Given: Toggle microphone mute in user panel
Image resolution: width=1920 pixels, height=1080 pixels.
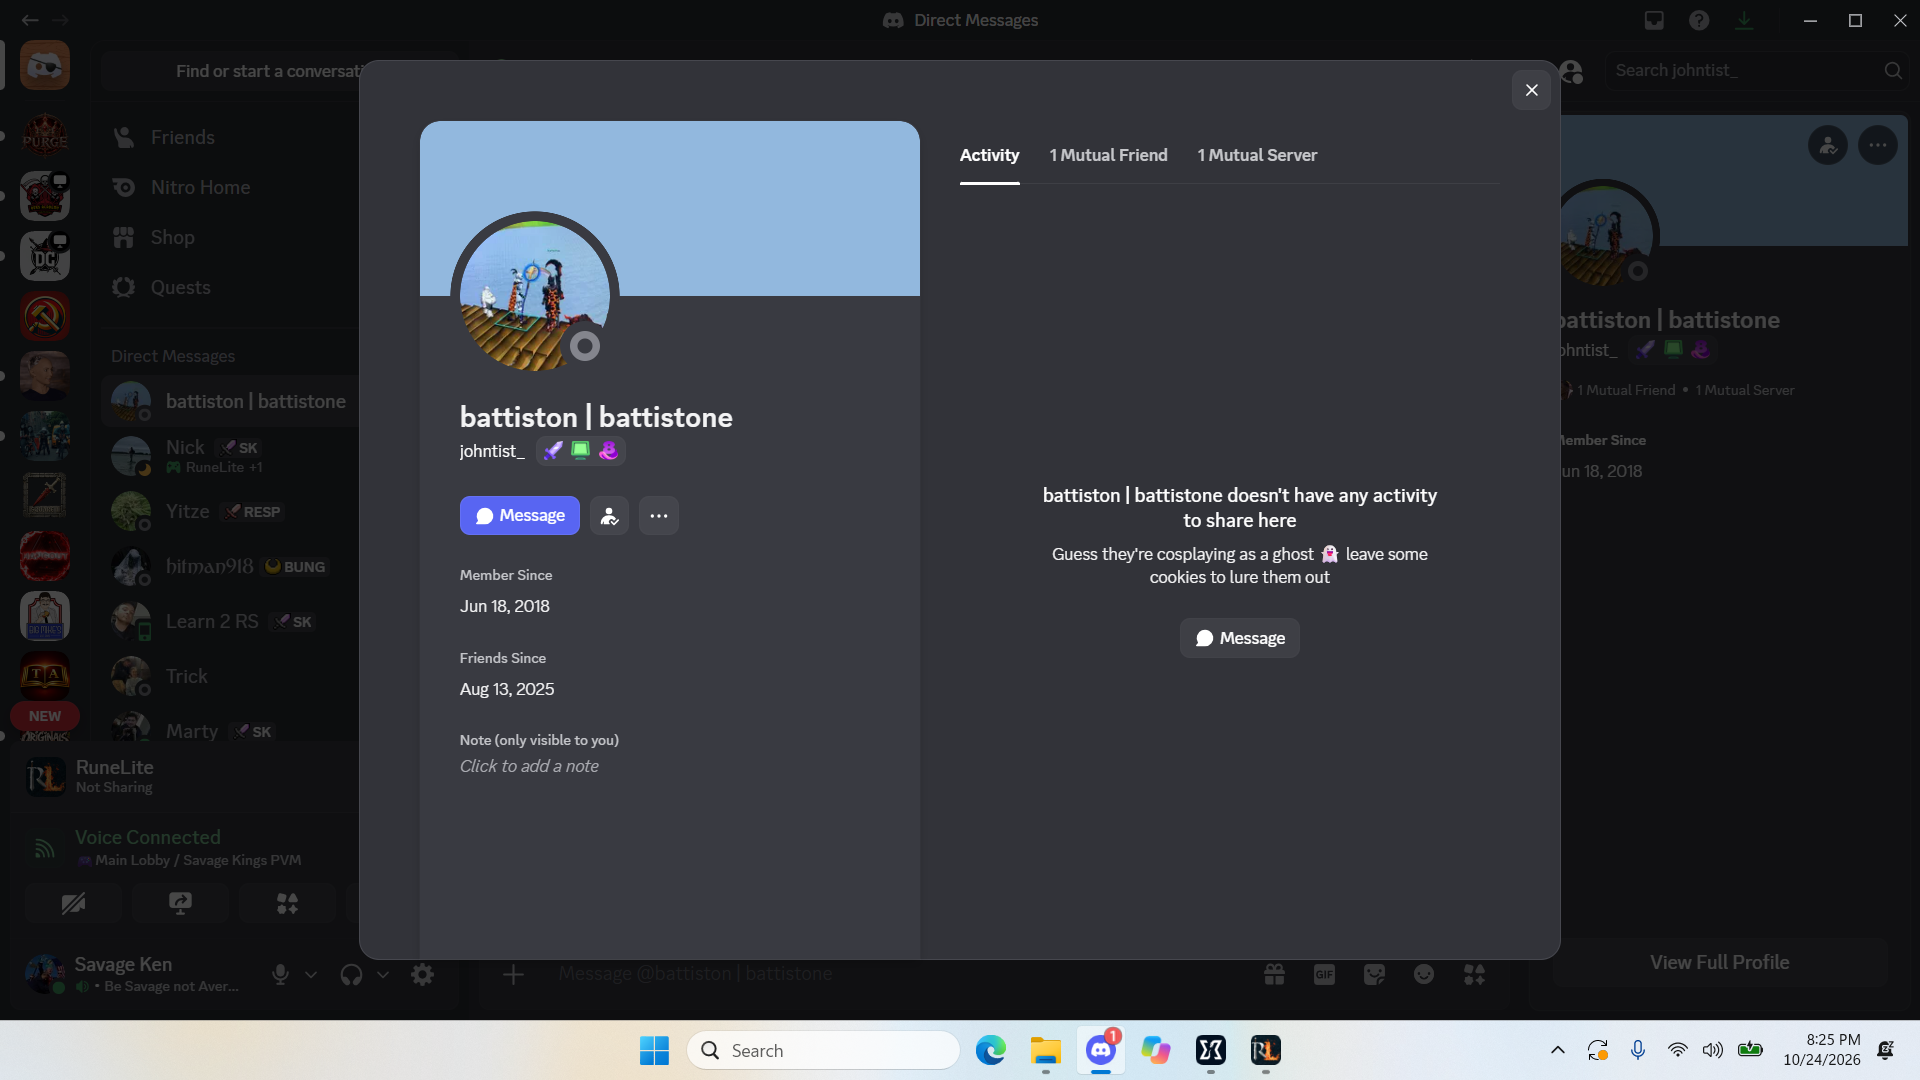Looking at the screenshot, I should 281,974.
